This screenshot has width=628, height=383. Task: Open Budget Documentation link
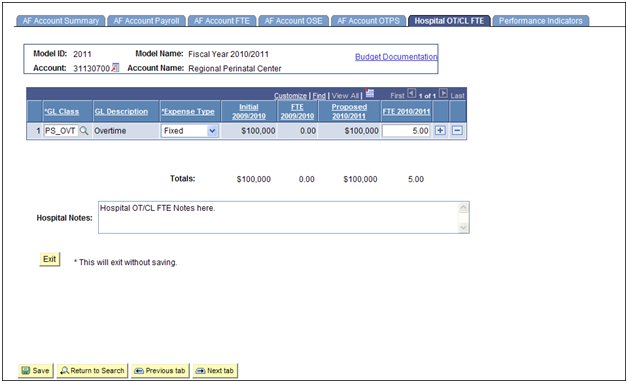396,57
